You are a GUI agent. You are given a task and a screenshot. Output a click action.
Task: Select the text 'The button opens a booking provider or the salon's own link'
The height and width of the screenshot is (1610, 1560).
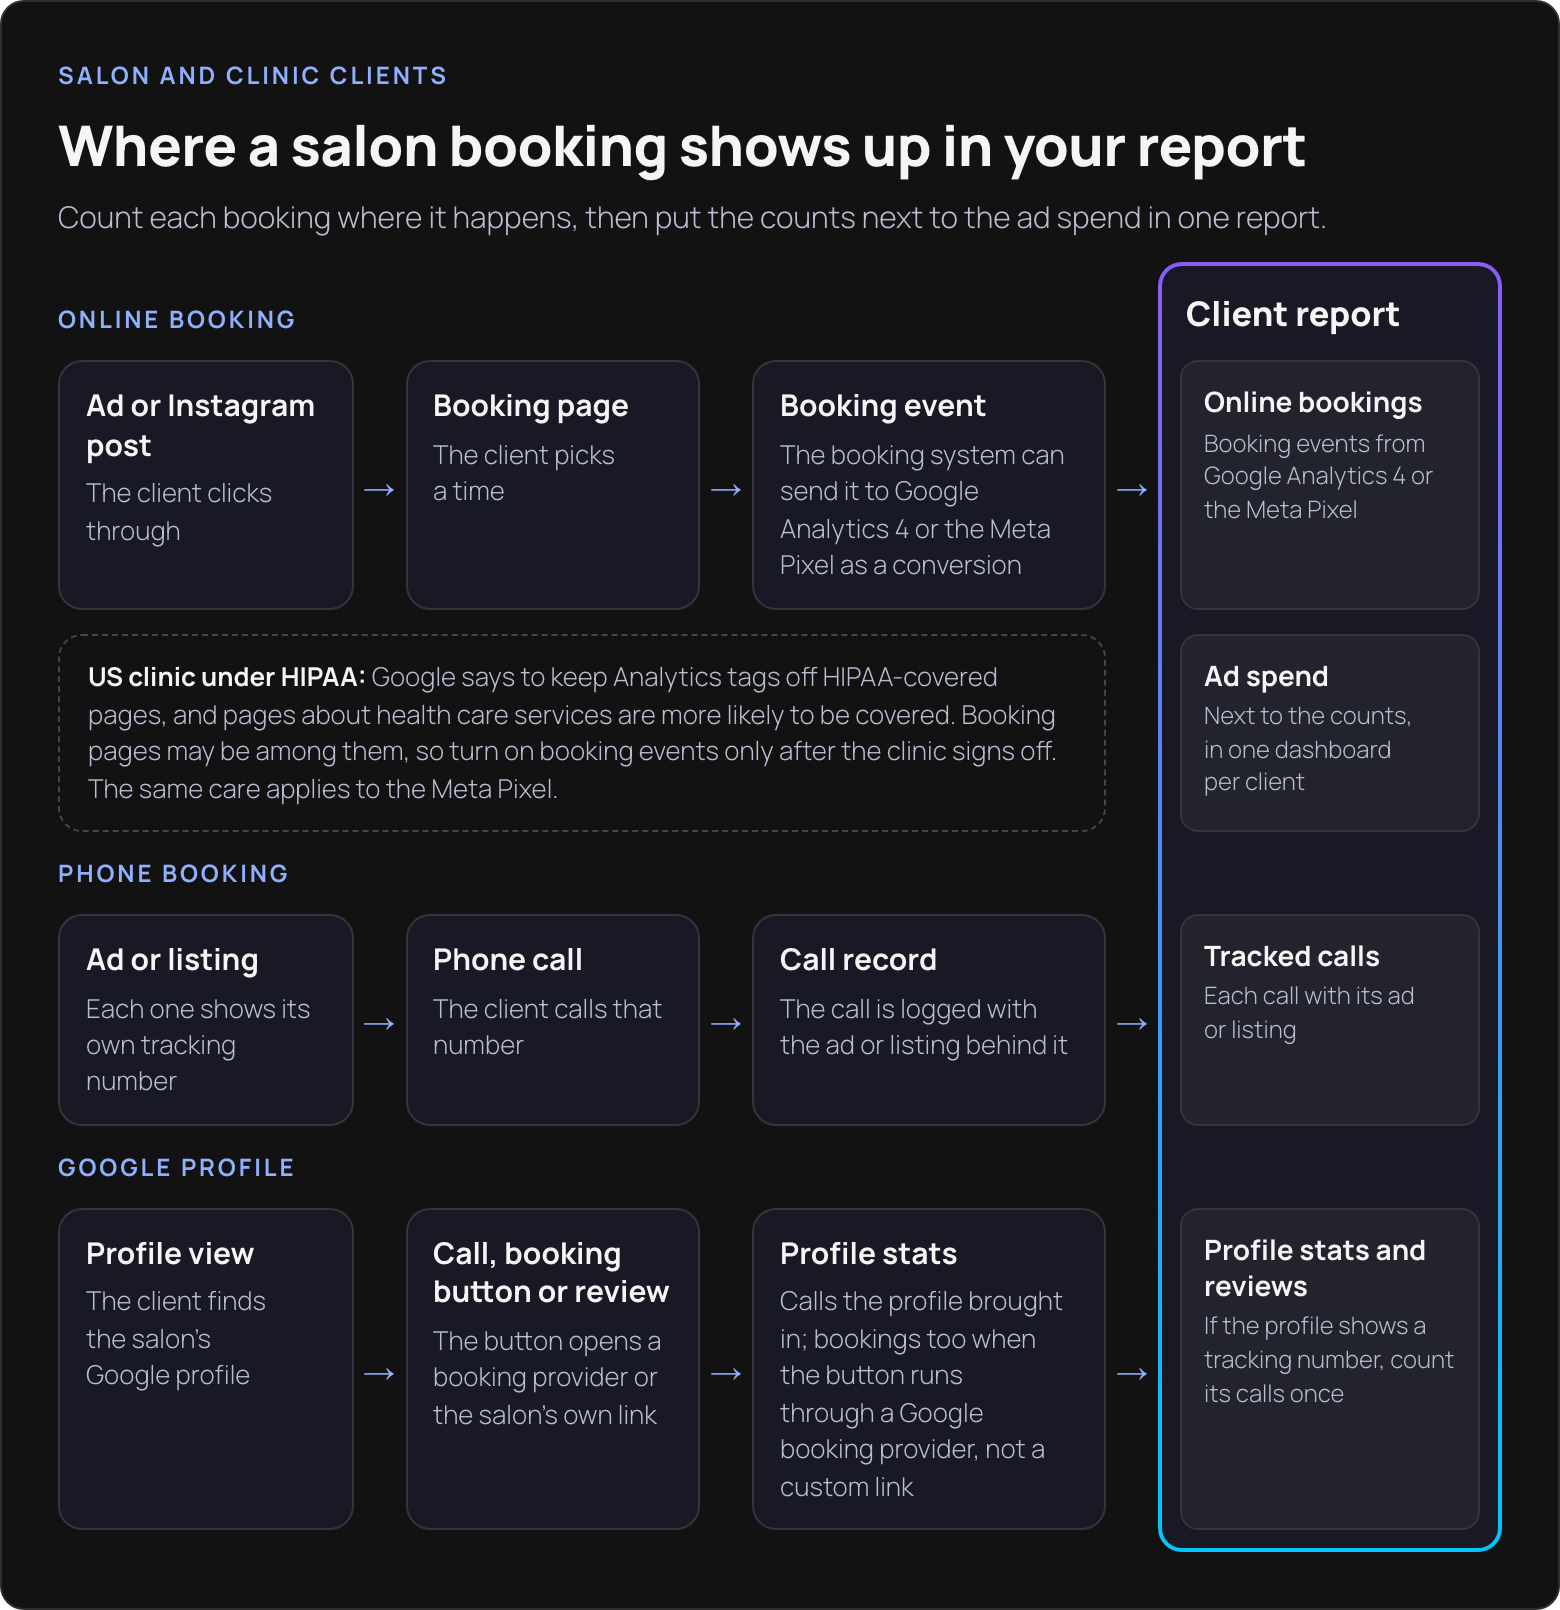point(546,1378)
